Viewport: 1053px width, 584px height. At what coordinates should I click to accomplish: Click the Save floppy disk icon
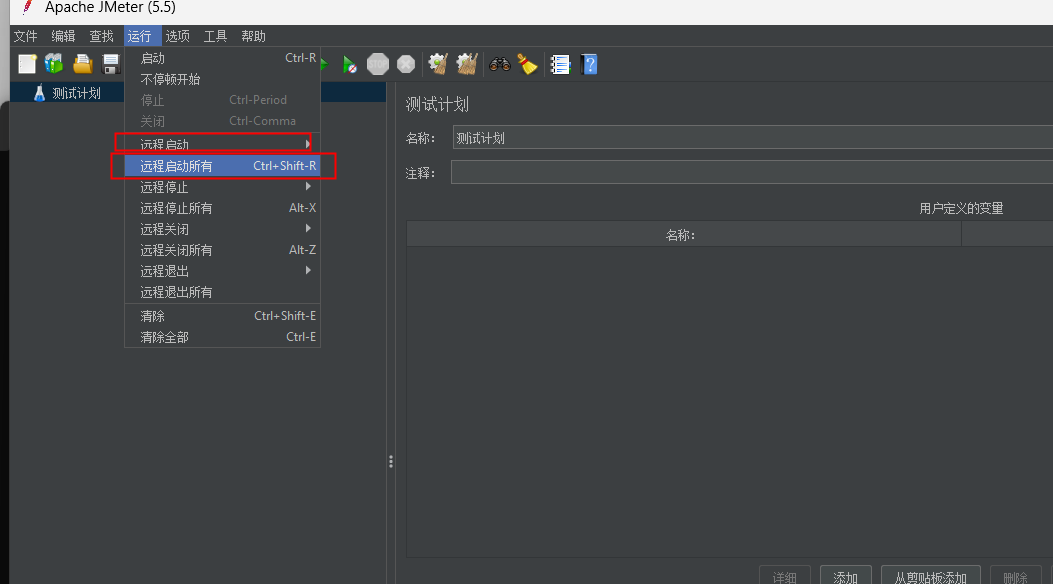(110, 64)
